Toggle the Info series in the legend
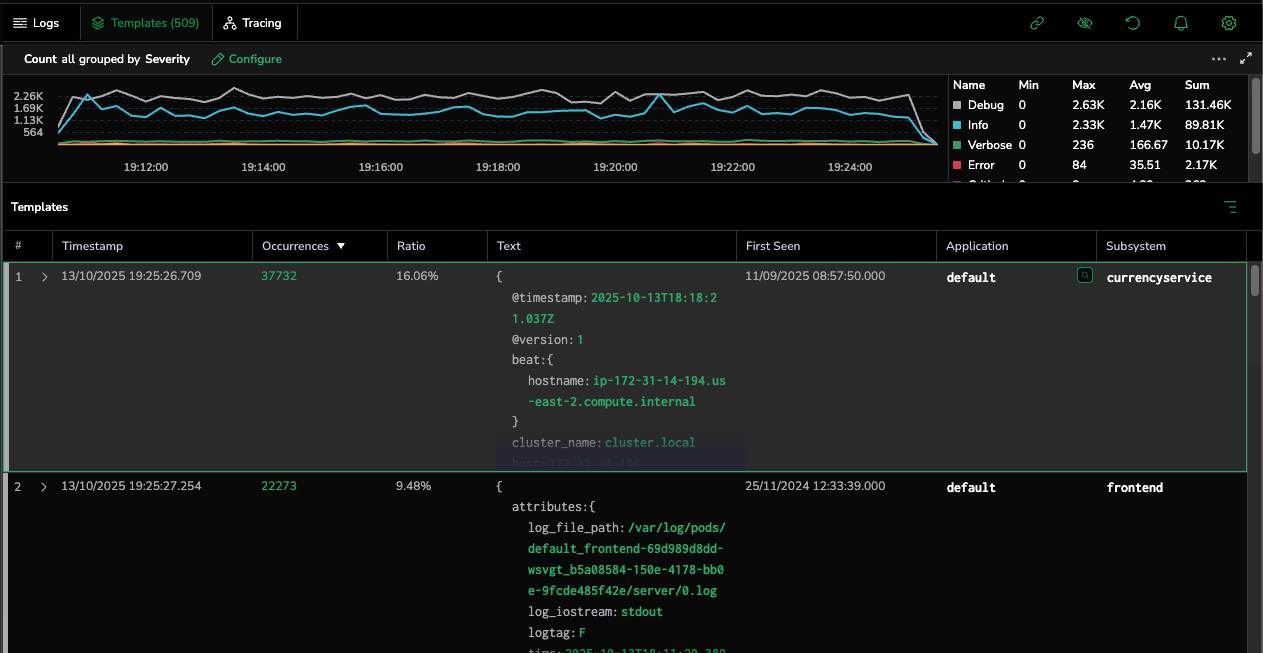The width and height of the screenshot is (1263, 653). tap(977, 125)
